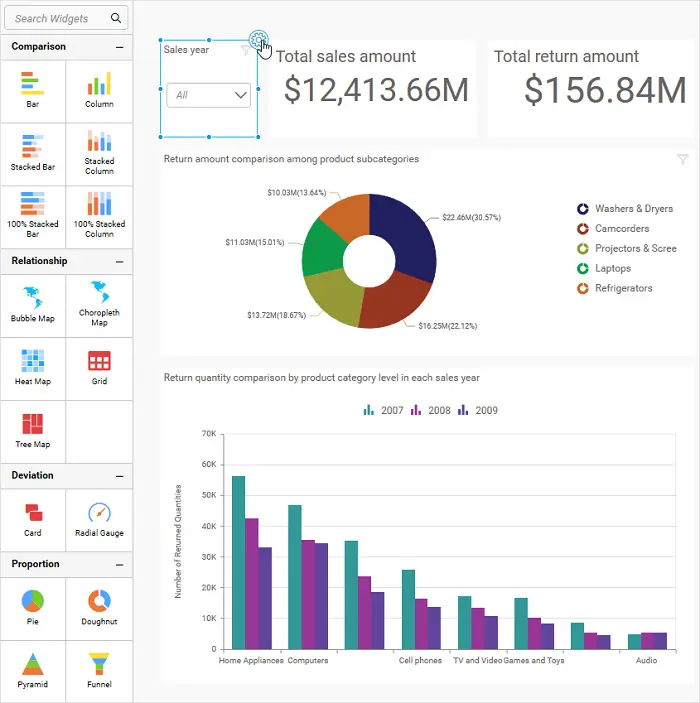The height and width of the screenshot is (703, 700).
Task: Toggle 2007 series in chart legend
Action: pos(382,410)
